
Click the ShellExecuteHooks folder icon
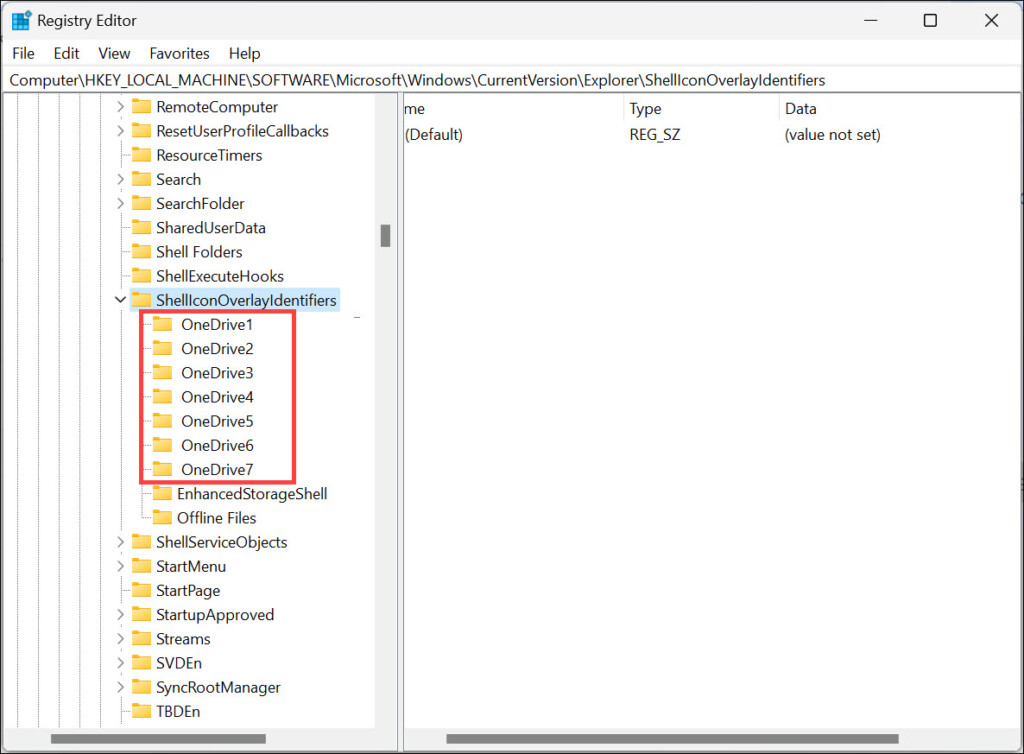point(142,275)
